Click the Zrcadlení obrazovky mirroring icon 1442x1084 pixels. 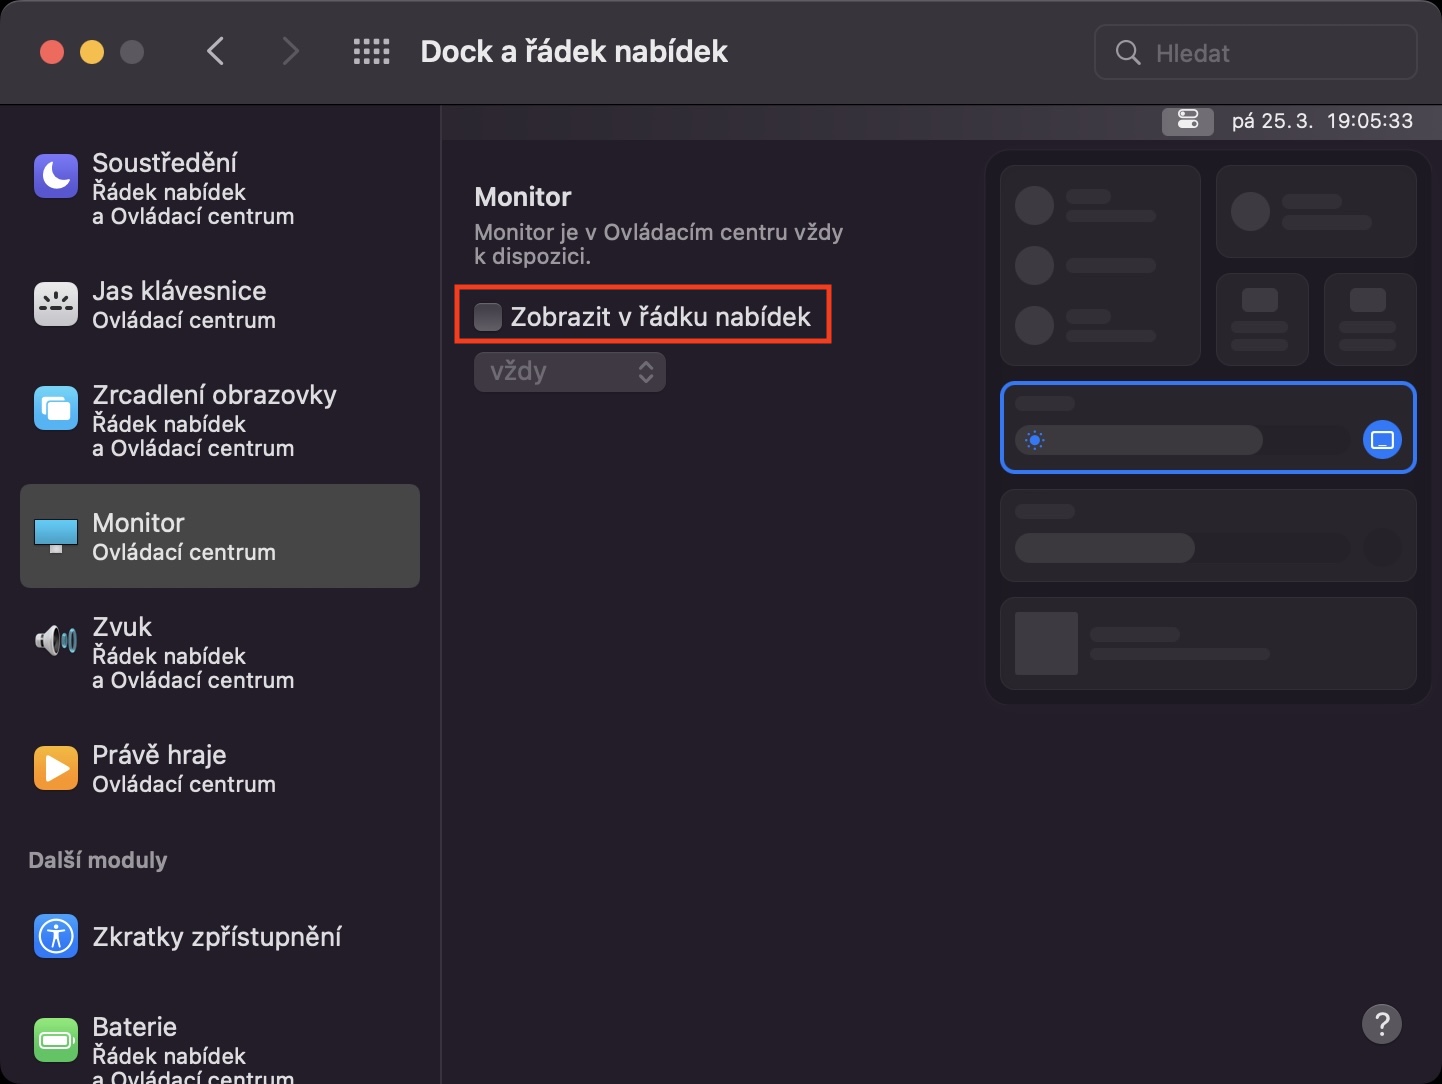(x=55, y=408)
